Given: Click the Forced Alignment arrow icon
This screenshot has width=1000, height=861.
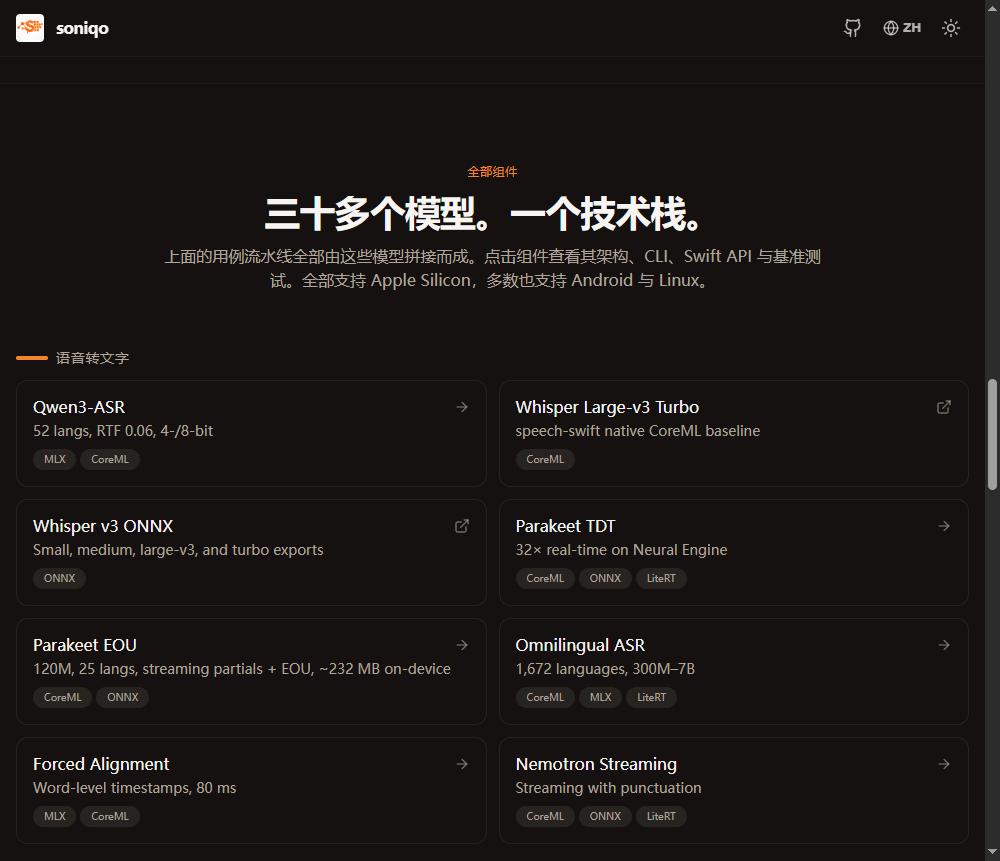Looking at the screenshot, I should pos(462,764).
